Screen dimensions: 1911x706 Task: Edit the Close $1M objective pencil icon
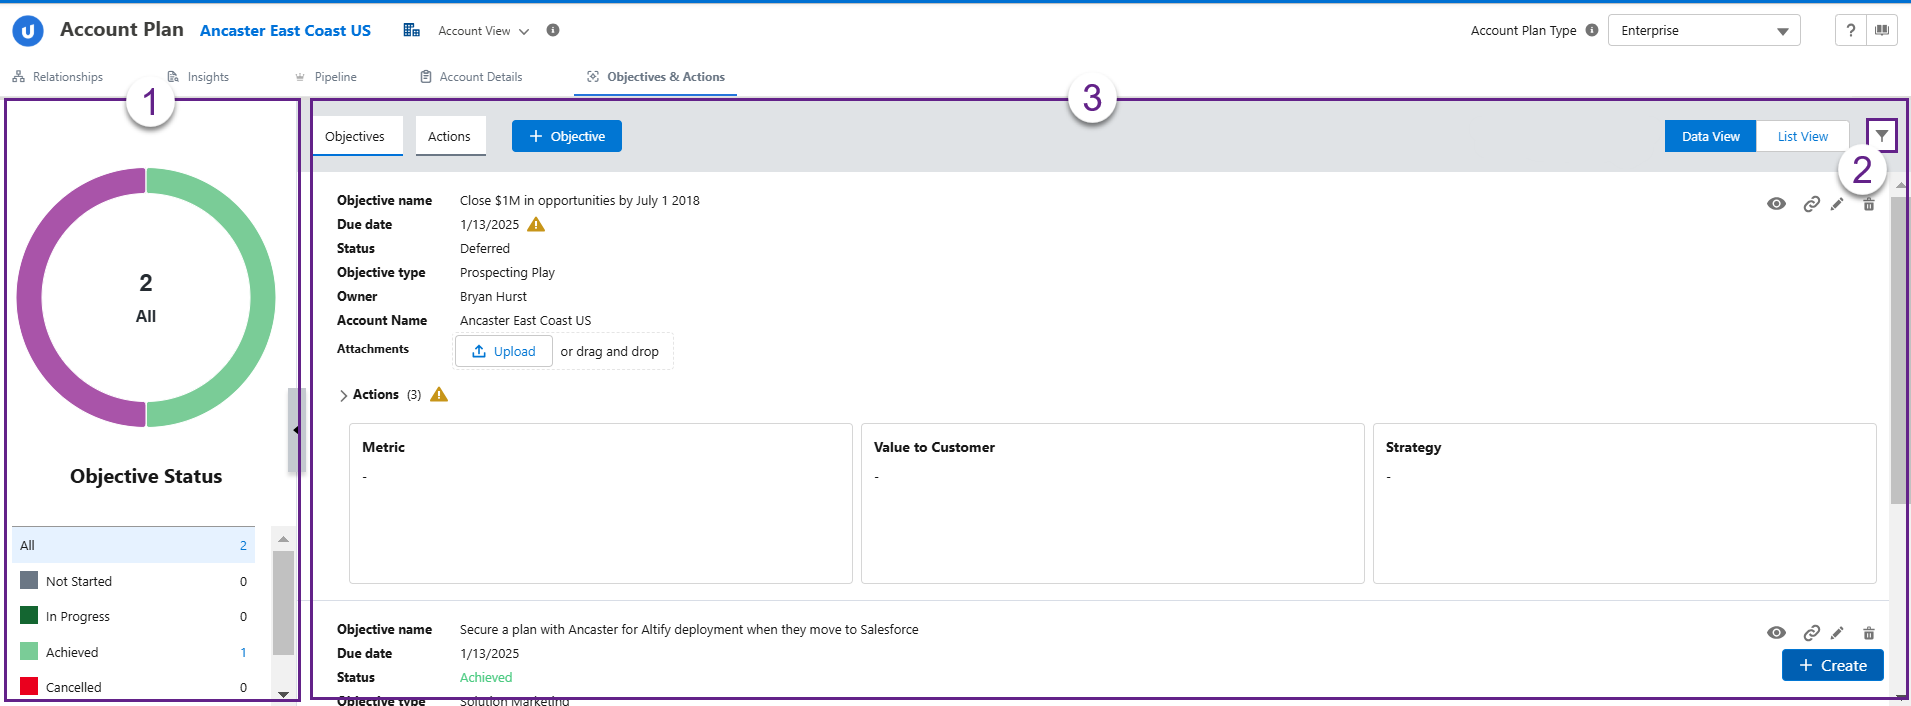(x=1837, y=204)
